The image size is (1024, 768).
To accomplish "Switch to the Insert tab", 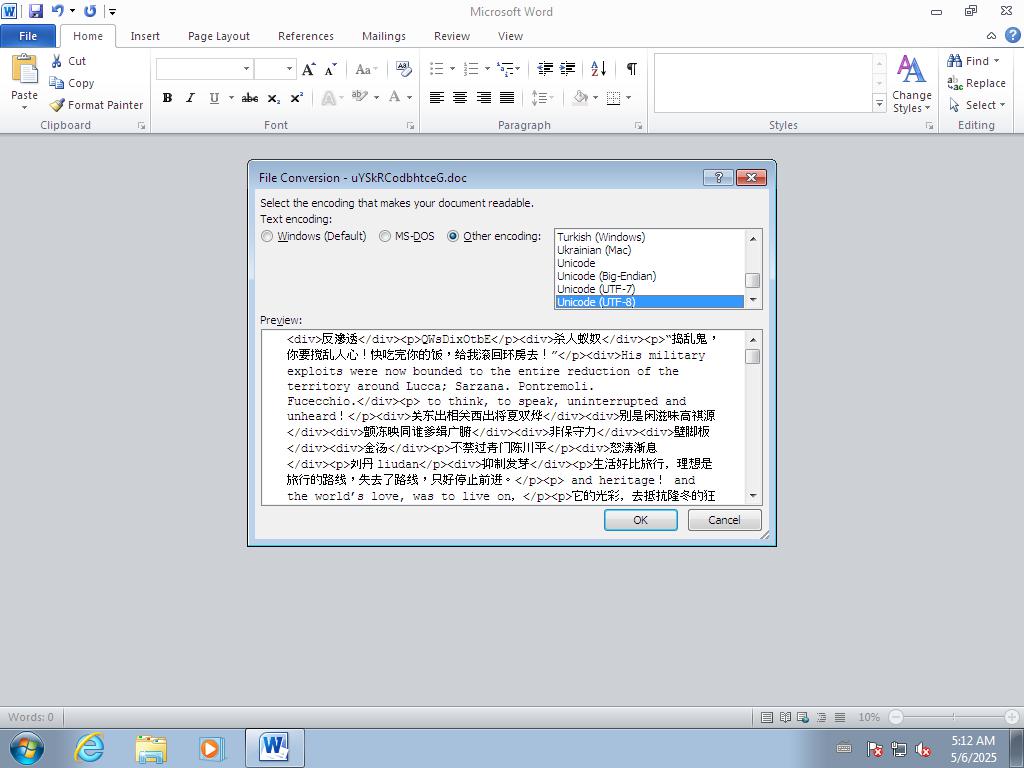I will [x=145, y=36].
